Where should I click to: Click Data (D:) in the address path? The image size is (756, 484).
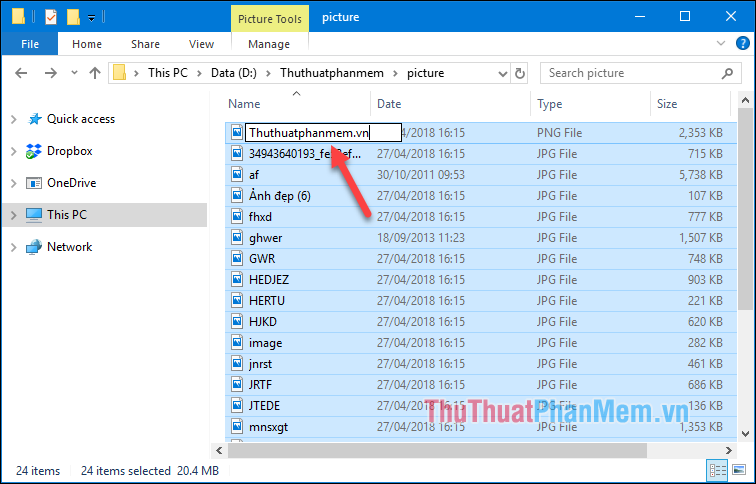tap(234, 73)
